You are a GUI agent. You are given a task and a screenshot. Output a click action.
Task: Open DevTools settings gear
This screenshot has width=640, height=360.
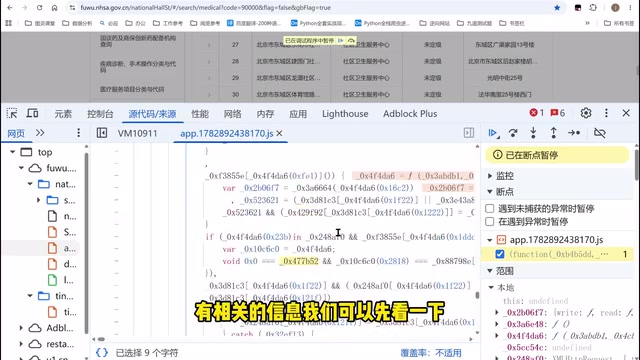tap(586, 113)
